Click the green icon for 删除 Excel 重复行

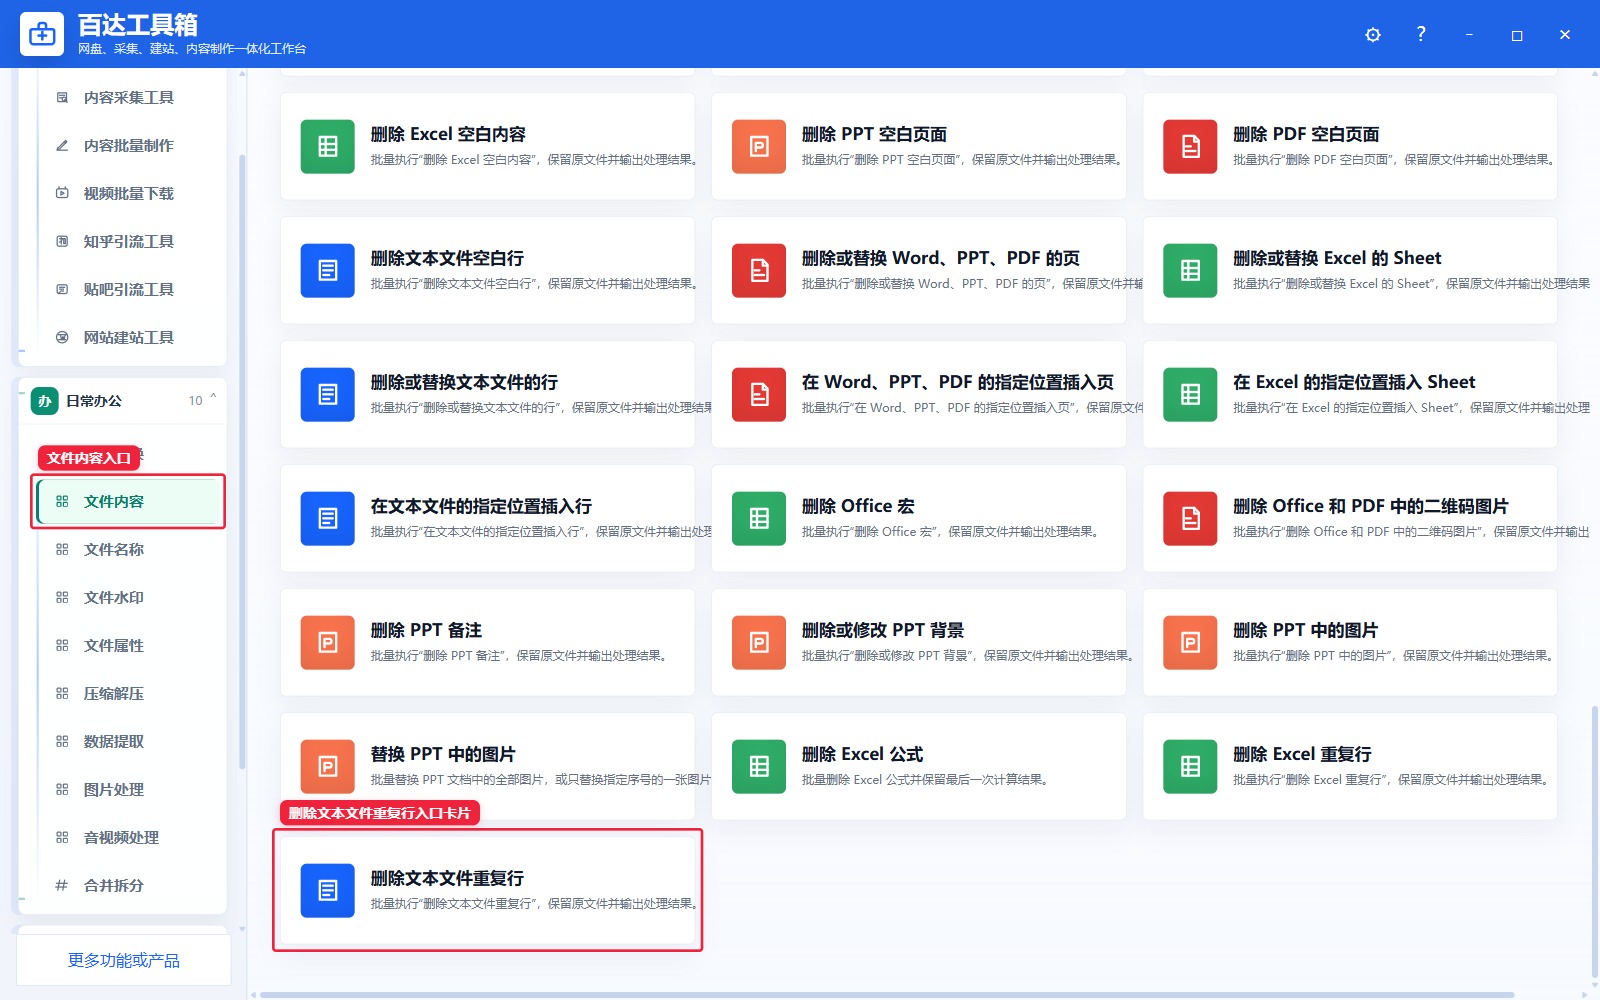click(1190, 767)
